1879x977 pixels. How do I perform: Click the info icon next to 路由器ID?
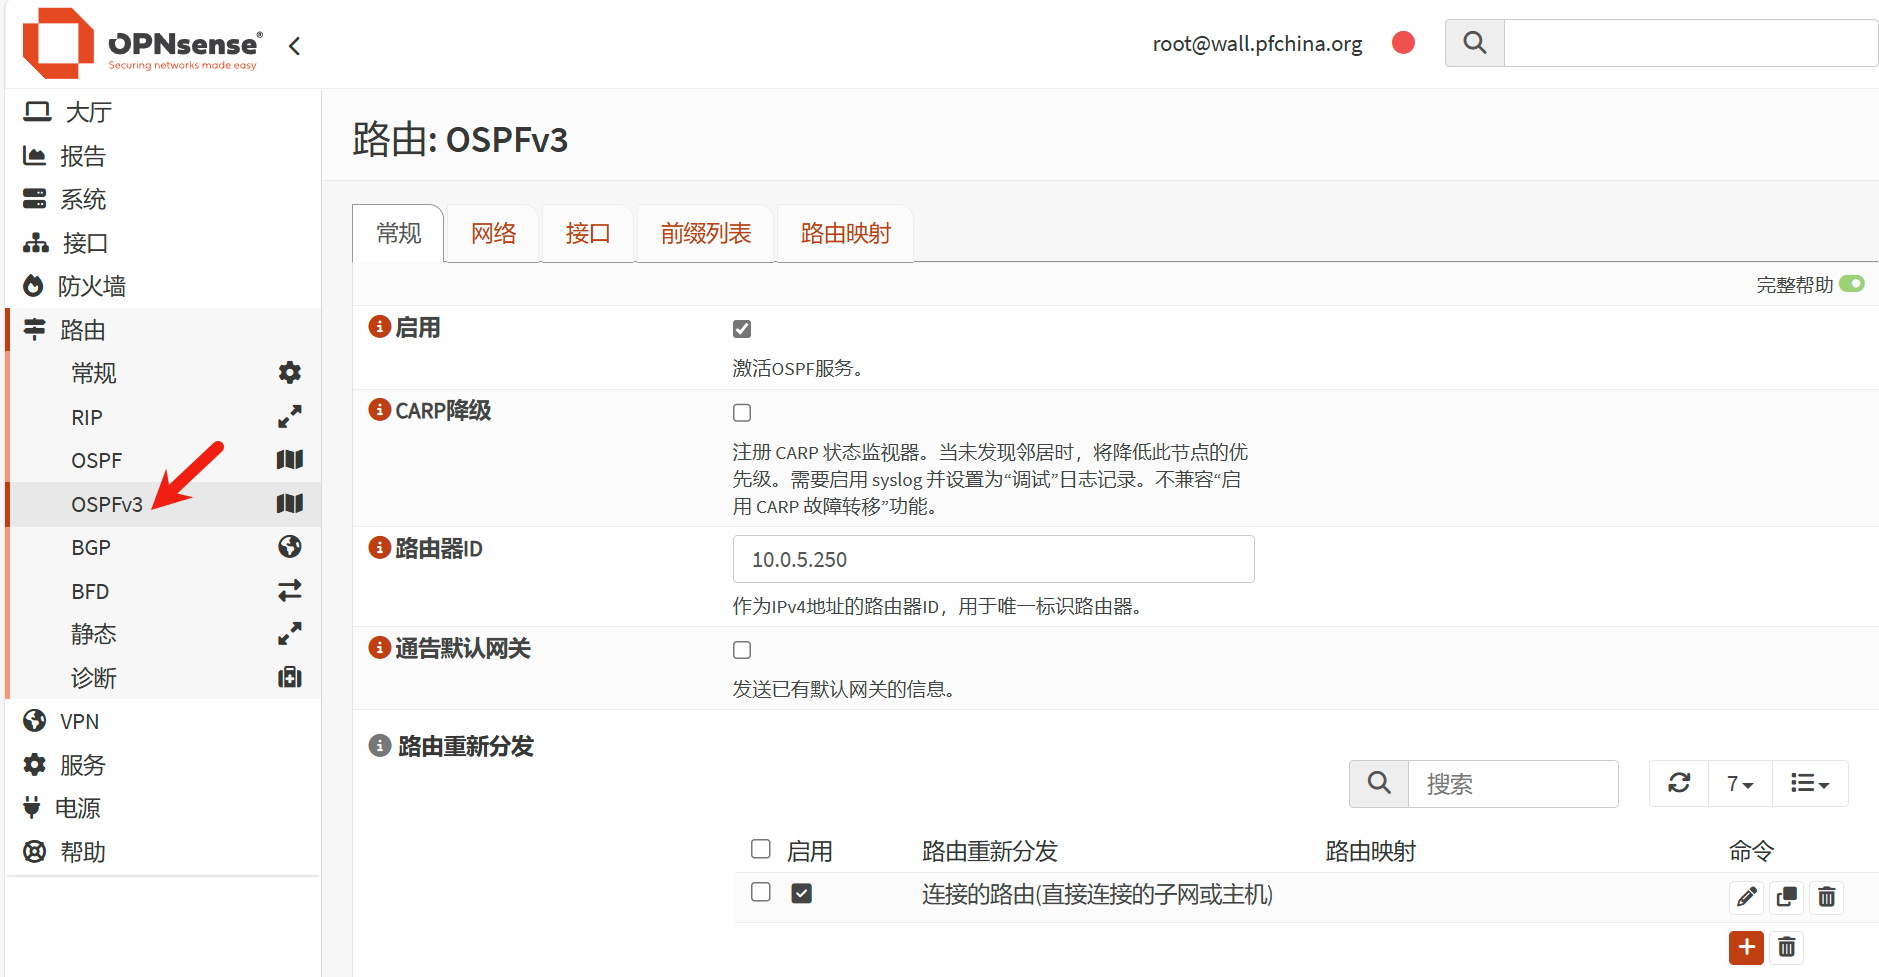pos(379,548)
